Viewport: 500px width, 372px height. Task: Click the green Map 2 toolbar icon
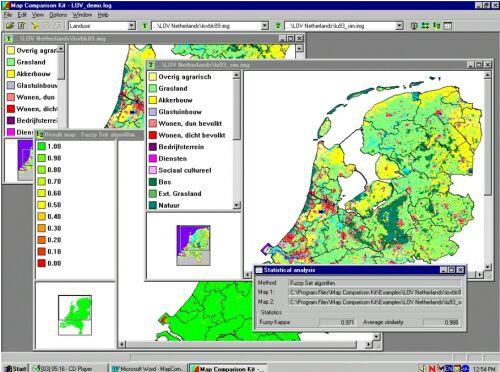click(278, 26)
